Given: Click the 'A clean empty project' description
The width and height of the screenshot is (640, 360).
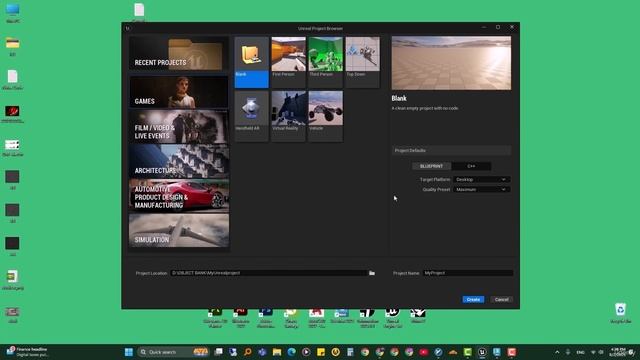Looking at the screenshot, I should (425, 109).
